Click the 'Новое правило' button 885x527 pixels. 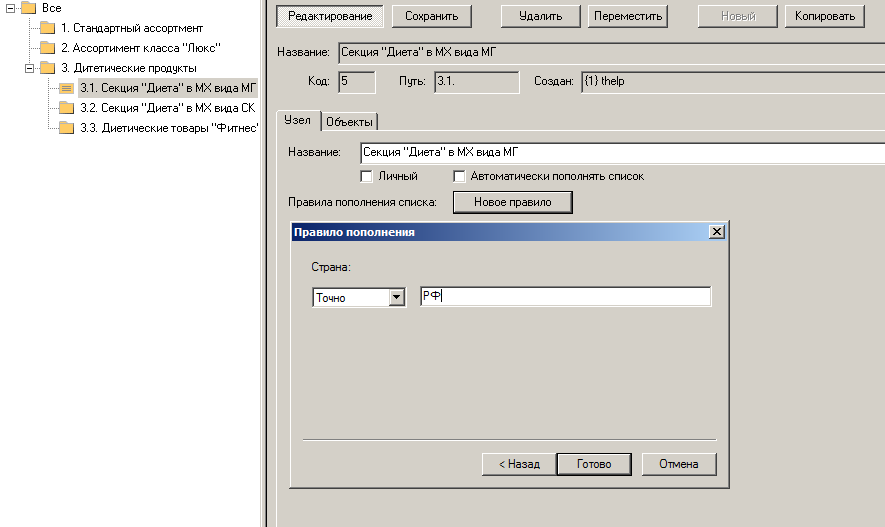[x=512, y=202]
